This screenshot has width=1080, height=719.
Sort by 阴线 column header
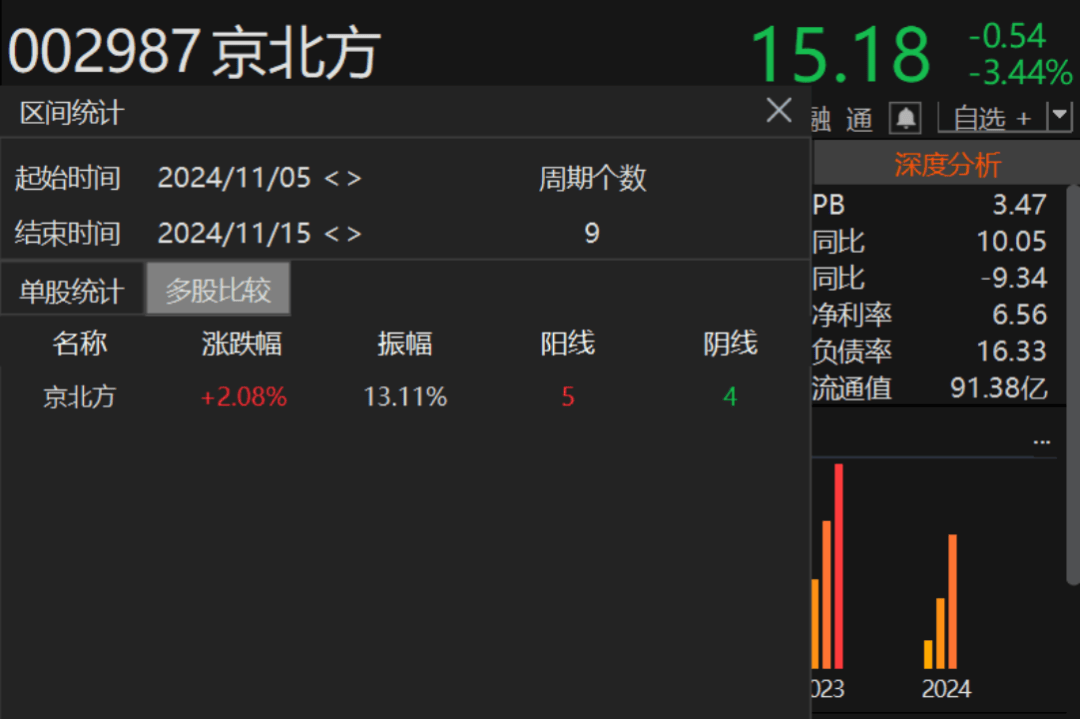click(x=730, y=343)
